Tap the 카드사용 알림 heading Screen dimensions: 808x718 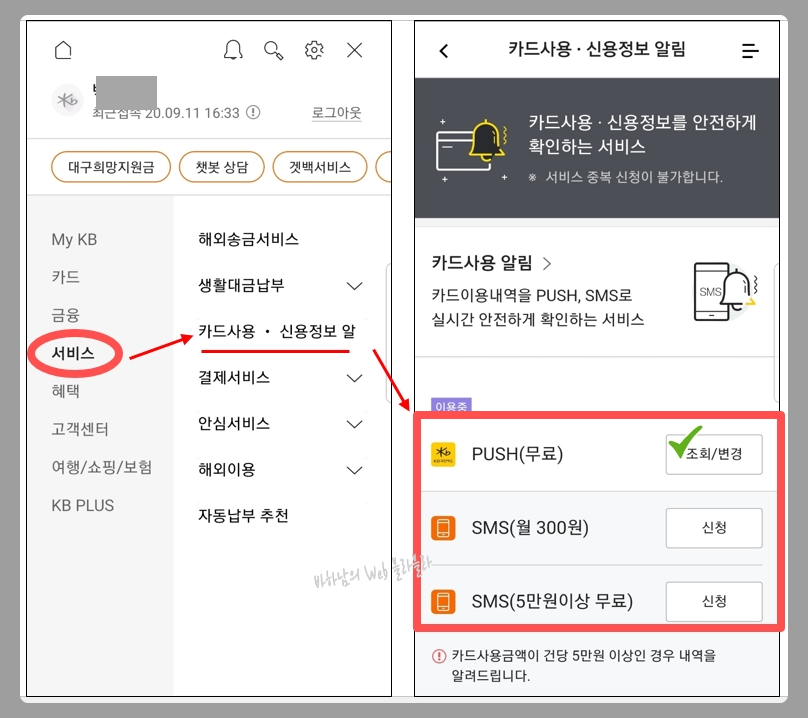click(482, 263)
